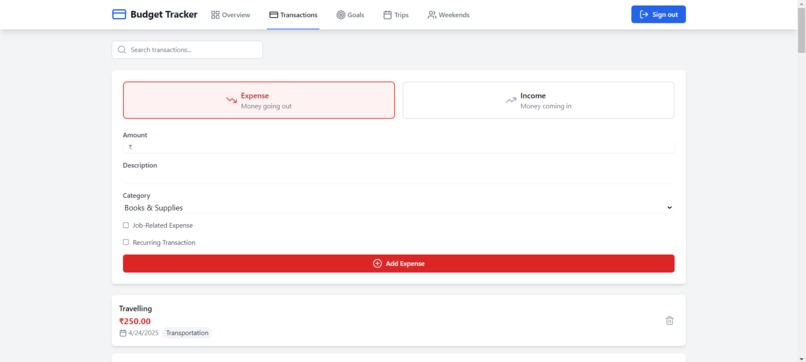806x362 pixels.
Task: Click the Travelling transaction title
Action: (135, 309)
